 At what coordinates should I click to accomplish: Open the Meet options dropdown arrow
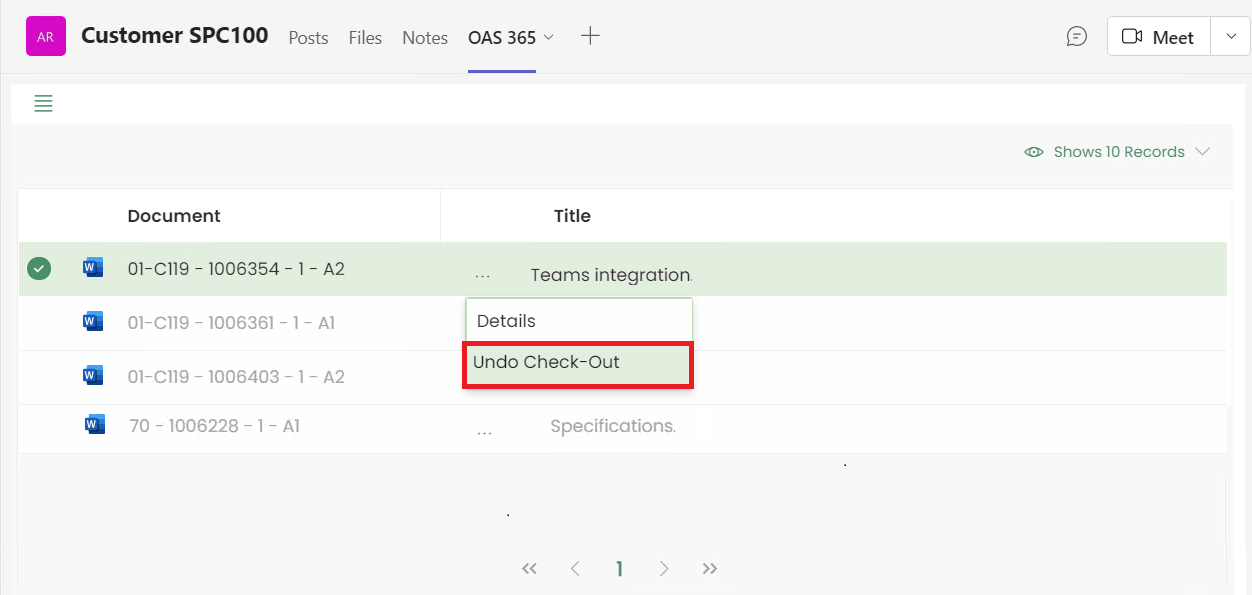point(1230,37)
